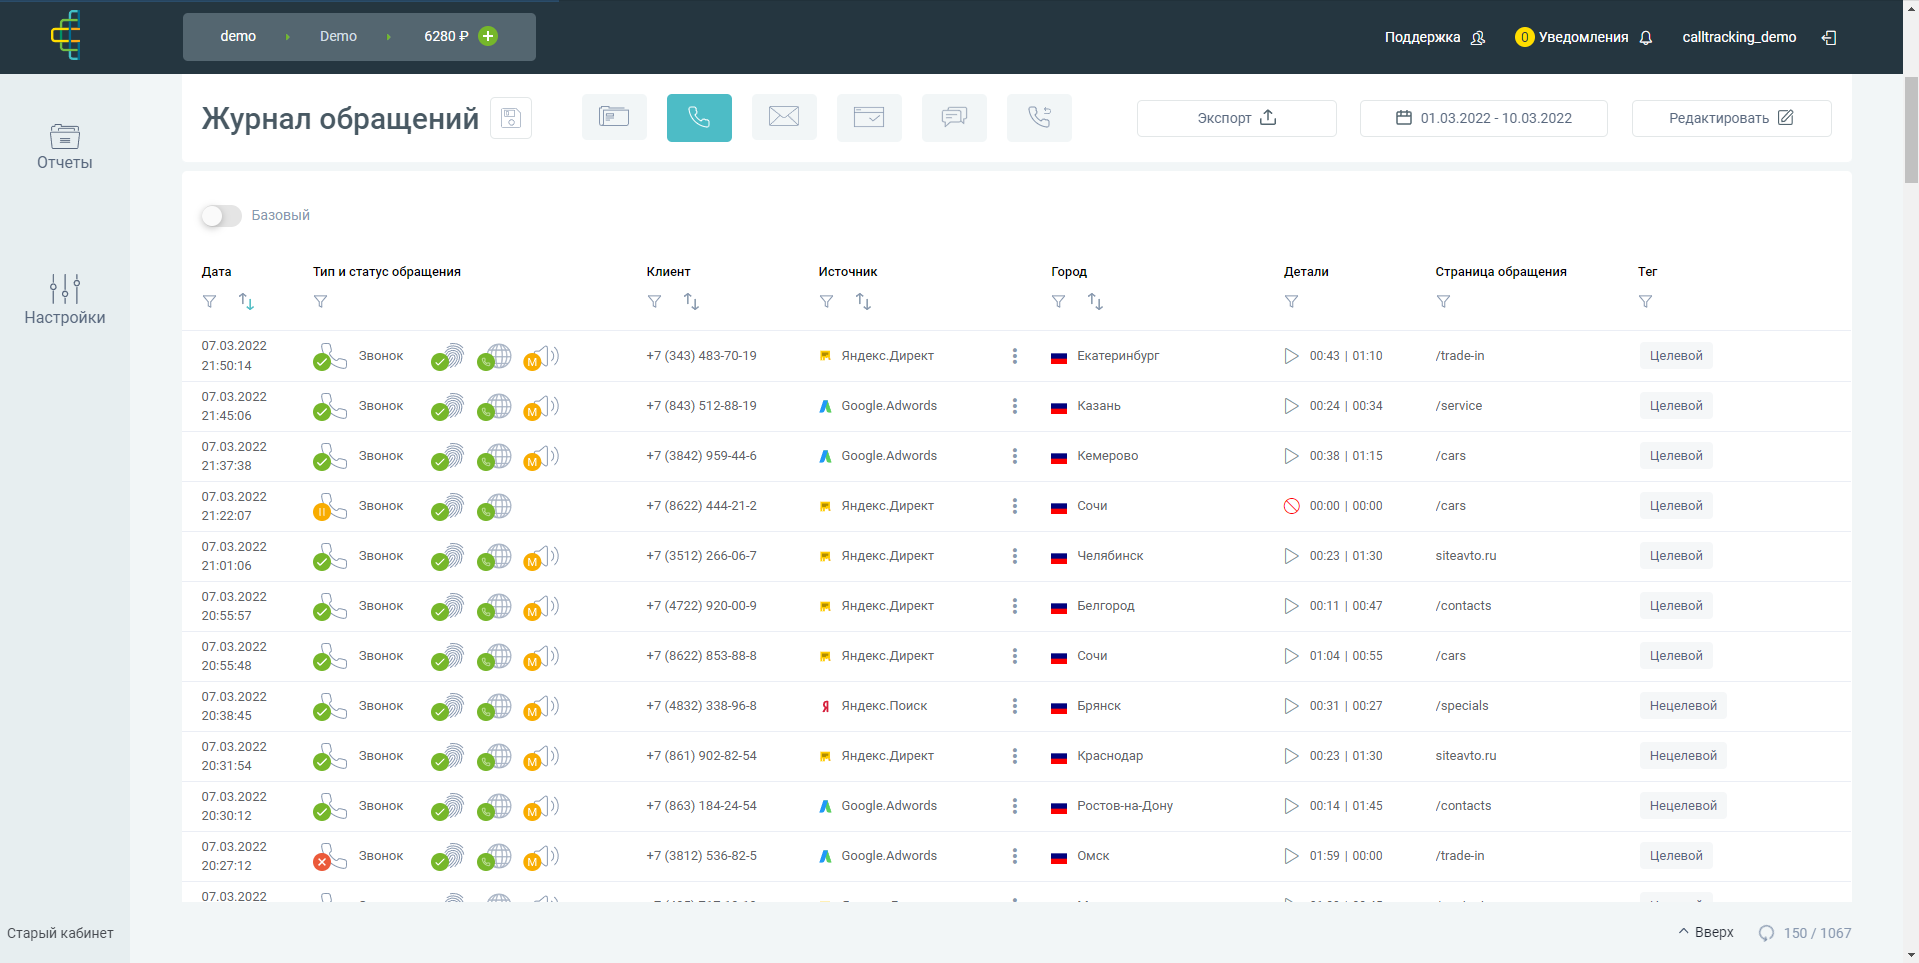The image size is (1919, 963).
Task: Sort by the Клиент column
Action: pyautogui.click(x=691, y=301)
